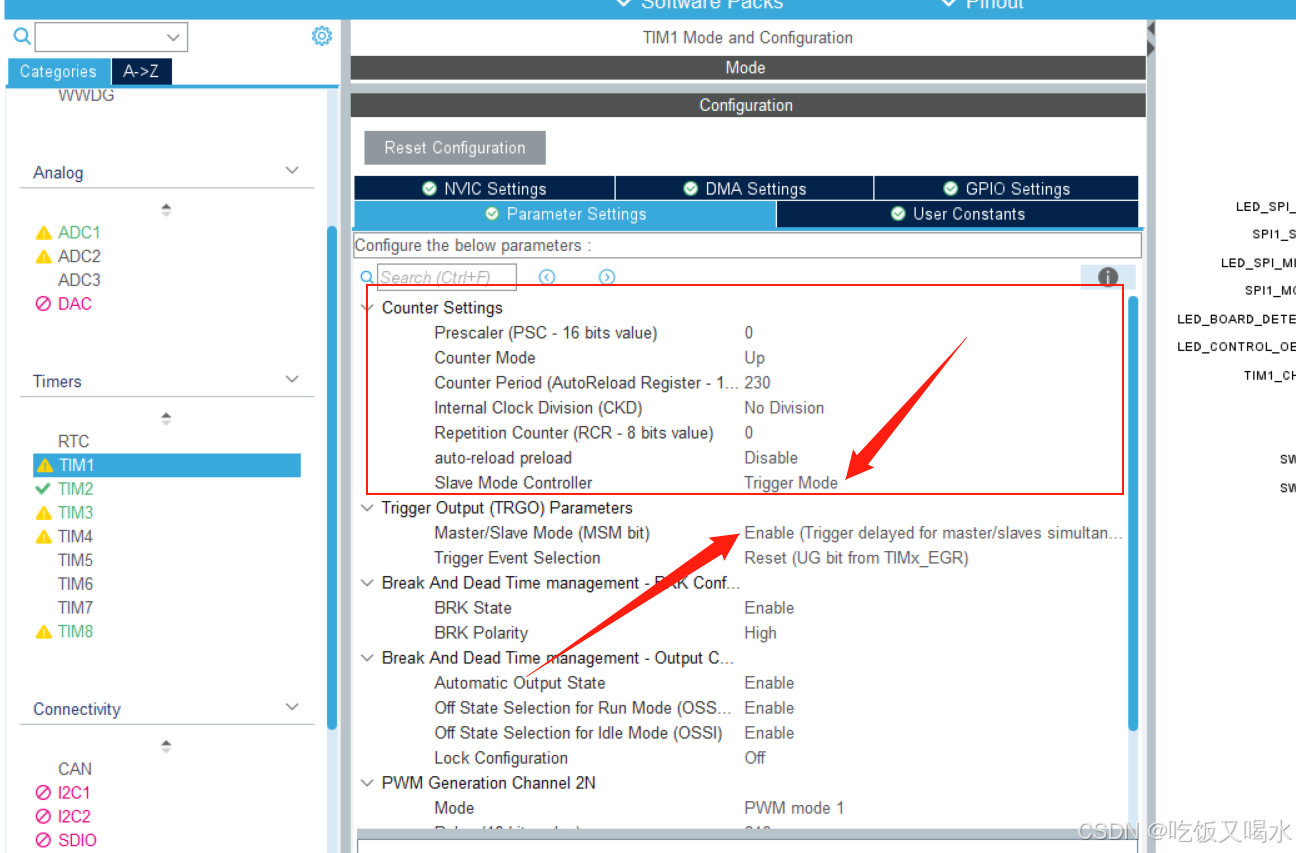The image size is (1296, 853).
Task: Click the magnifier beside parameter search field
Action: click(x=367, y=277)
